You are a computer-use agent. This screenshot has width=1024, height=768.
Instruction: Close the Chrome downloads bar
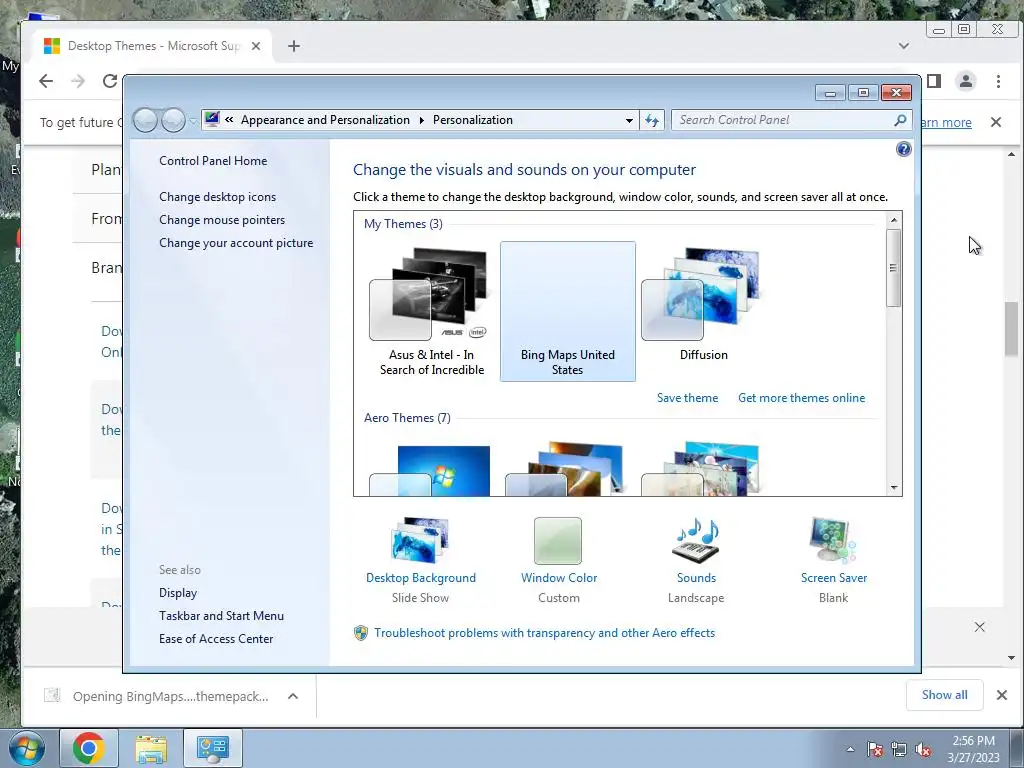tap(1002, 695)
